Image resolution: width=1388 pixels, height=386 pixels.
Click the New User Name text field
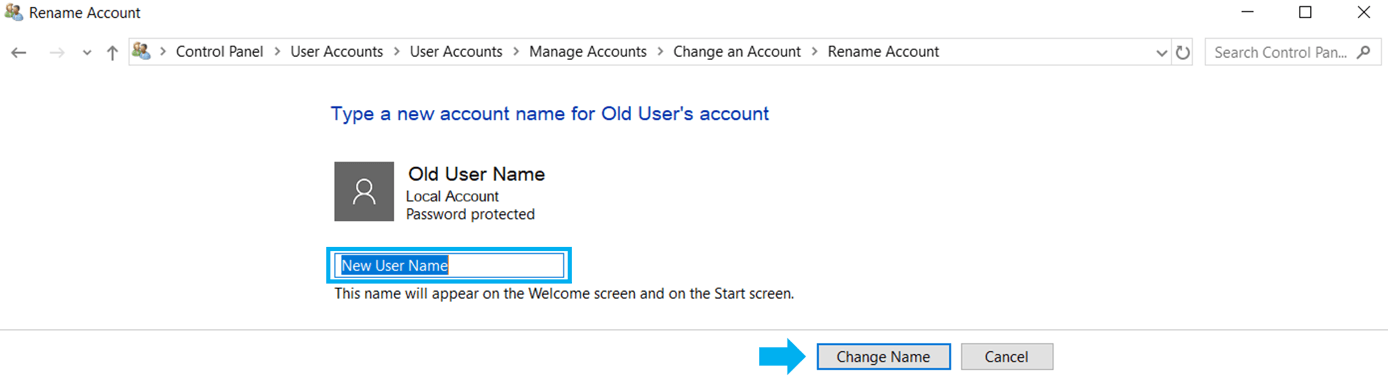(450, 265)
